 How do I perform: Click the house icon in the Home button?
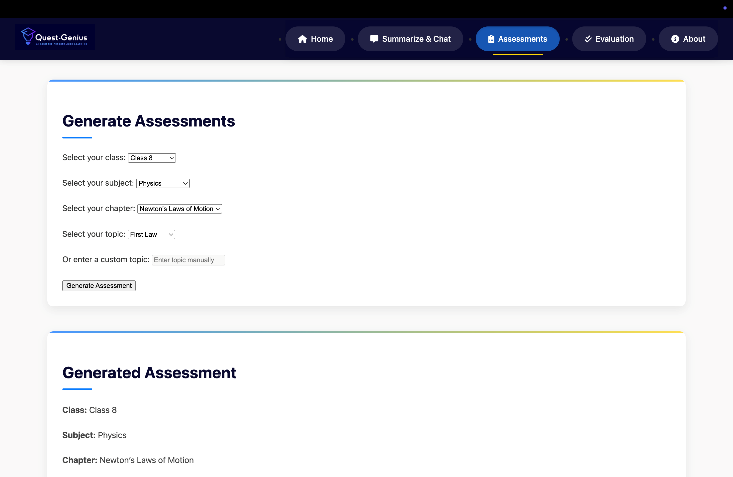click(302, 39)
